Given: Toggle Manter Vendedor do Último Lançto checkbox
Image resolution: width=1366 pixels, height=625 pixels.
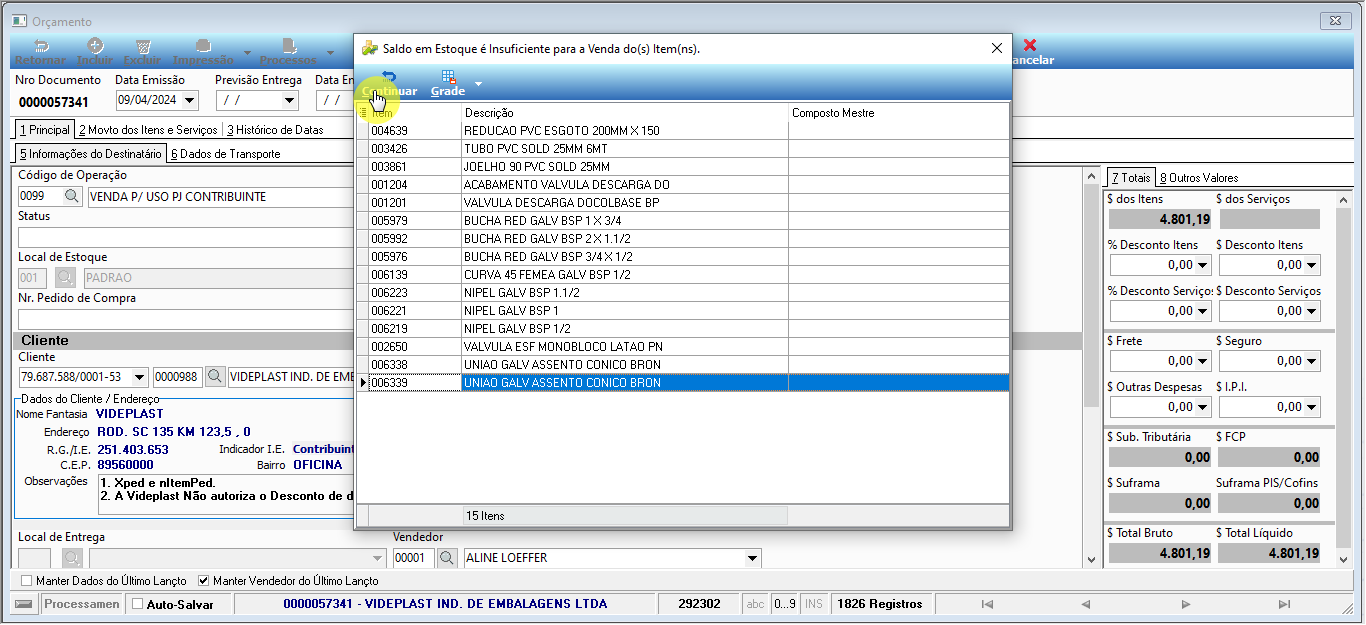Looking at the screenshot, I should [x=204, y=581].
